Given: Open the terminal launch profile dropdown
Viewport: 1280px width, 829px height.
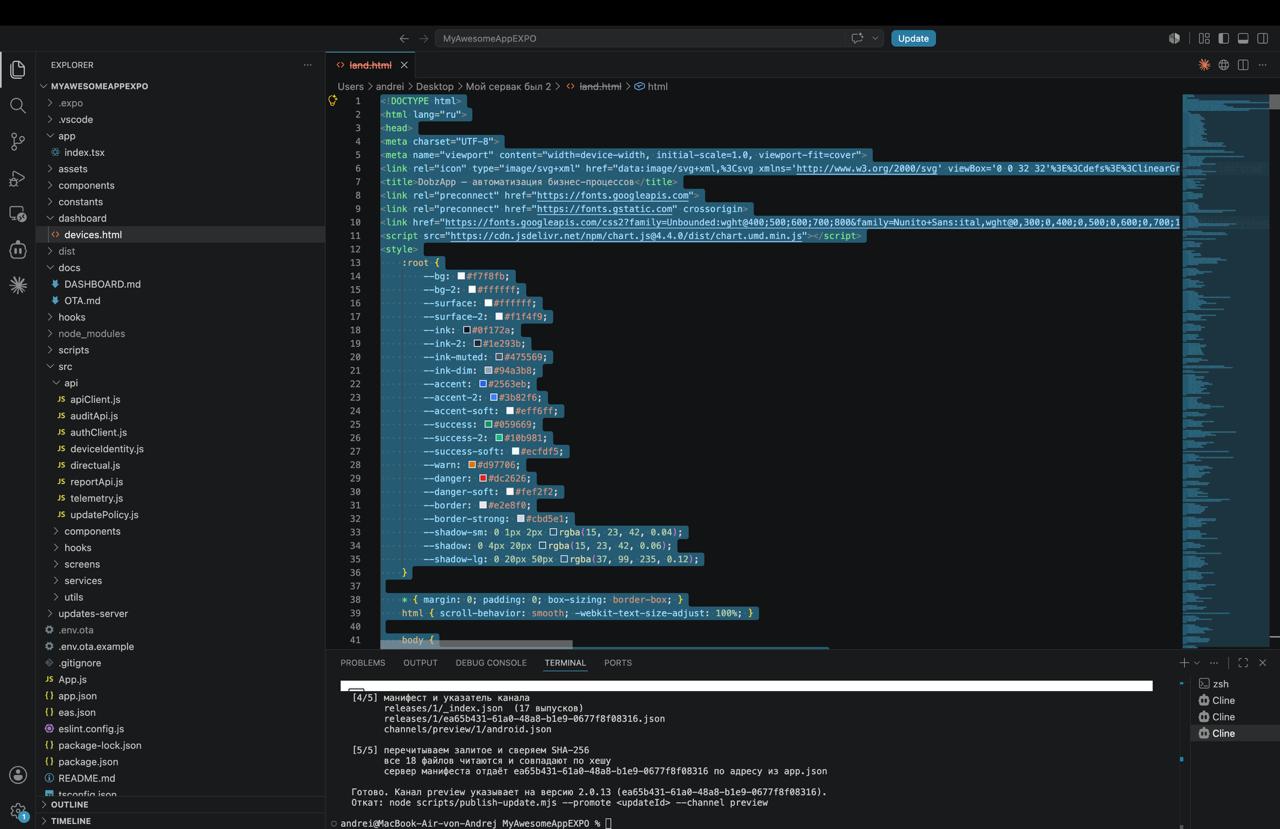Looking at the screenshot, I should click(x=1197, y=662).
